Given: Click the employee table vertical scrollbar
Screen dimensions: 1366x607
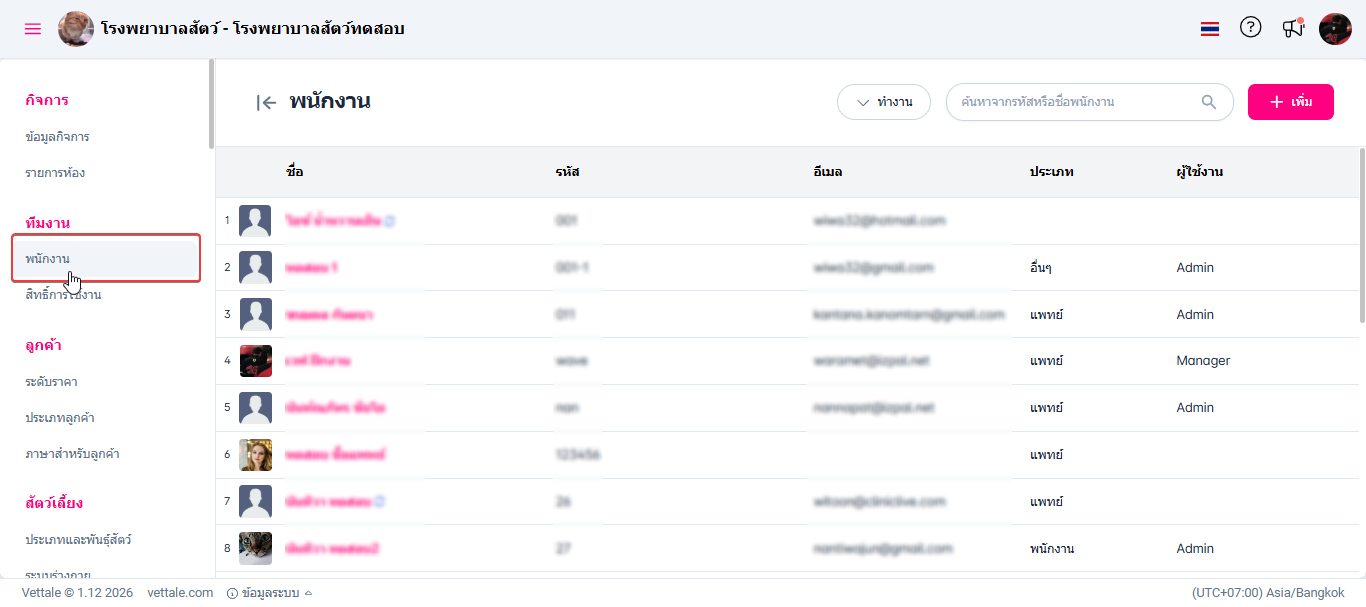Looking at the screenshot, I should pyautogui.click(x=1361, y=235).
